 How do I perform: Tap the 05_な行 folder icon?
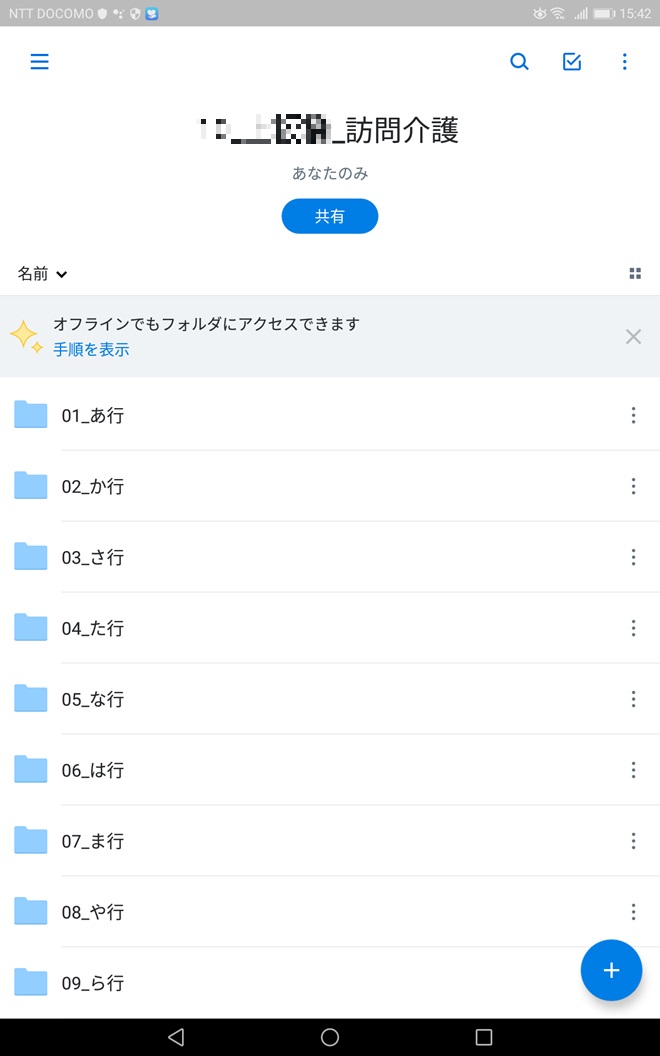pyautogui.click(x=31, y=699)
